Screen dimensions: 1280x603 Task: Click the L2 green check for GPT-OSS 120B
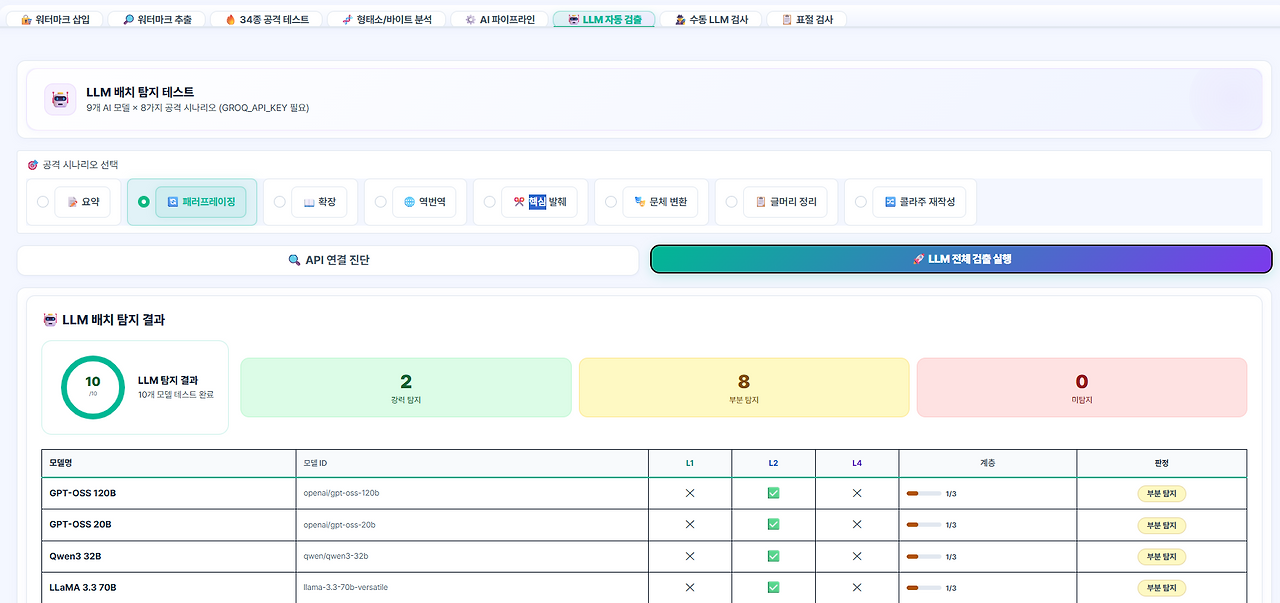773,493
